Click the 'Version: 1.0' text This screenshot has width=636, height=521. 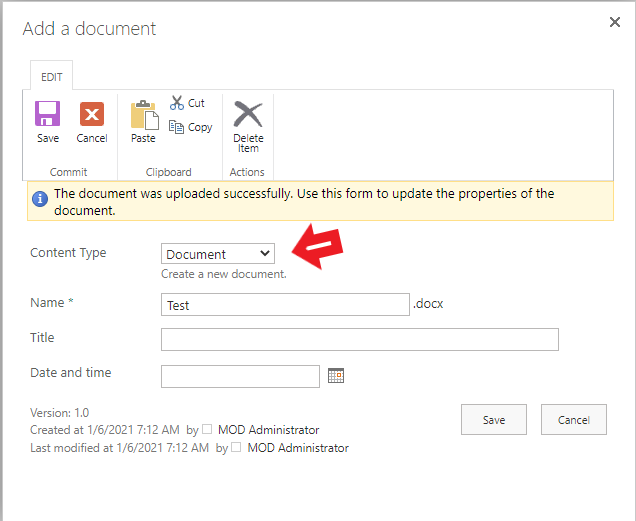tap(60, 413)
